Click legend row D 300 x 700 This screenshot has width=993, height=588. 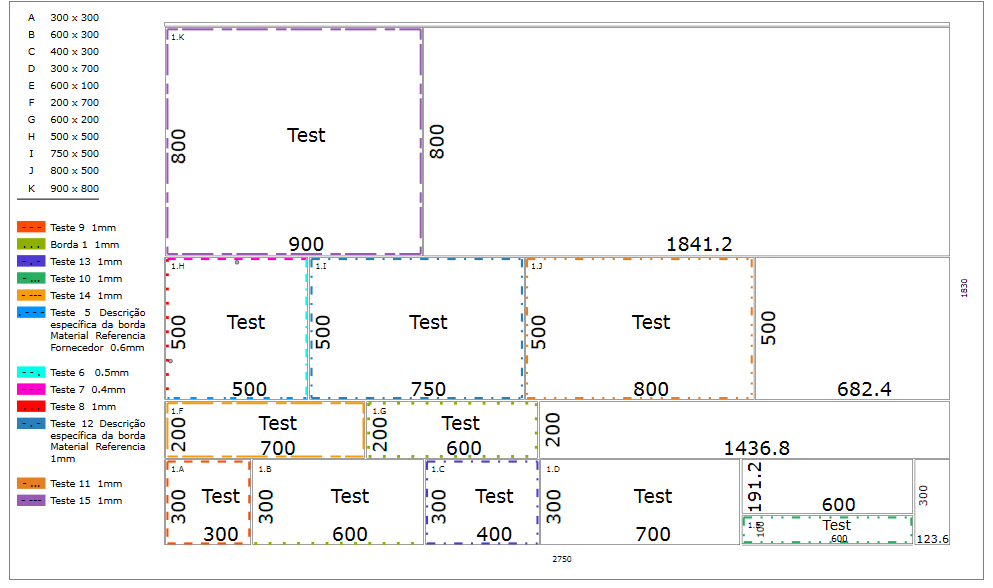(63, 69)
